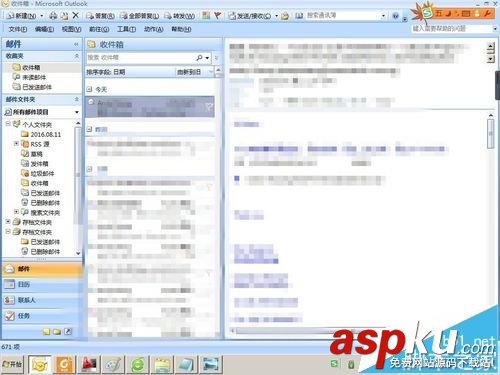Click the blue Help icon in the toolbar
Image resolution: width=500 pixels, height=375 pixels.
click(396, 16)
